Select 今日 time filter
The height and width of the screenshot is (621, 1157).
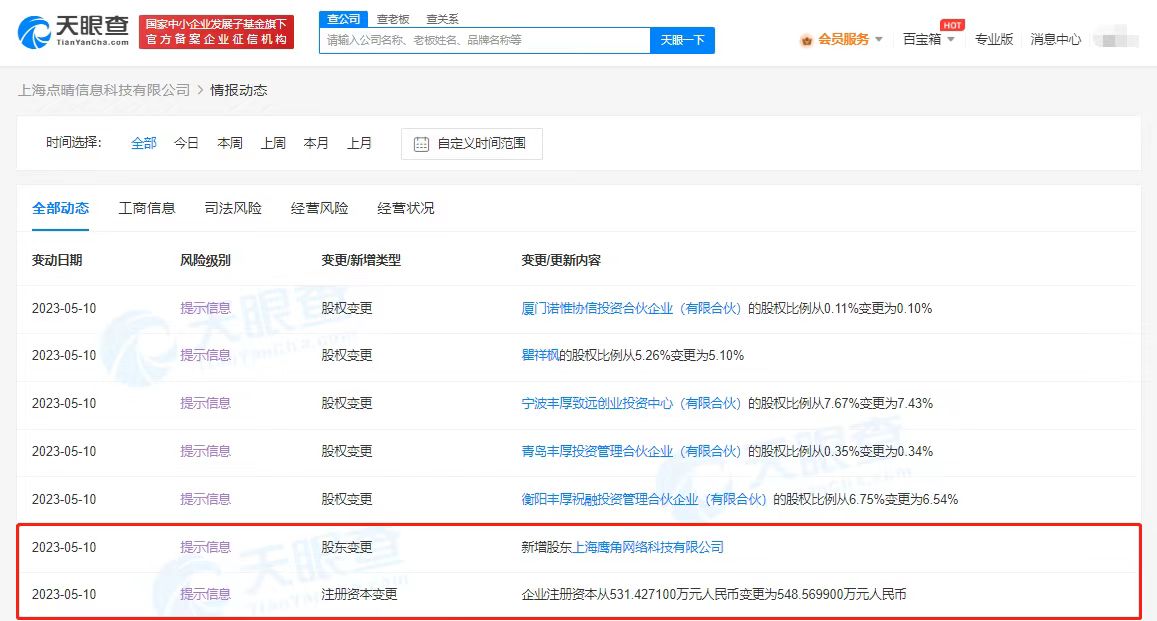point(186,143)
